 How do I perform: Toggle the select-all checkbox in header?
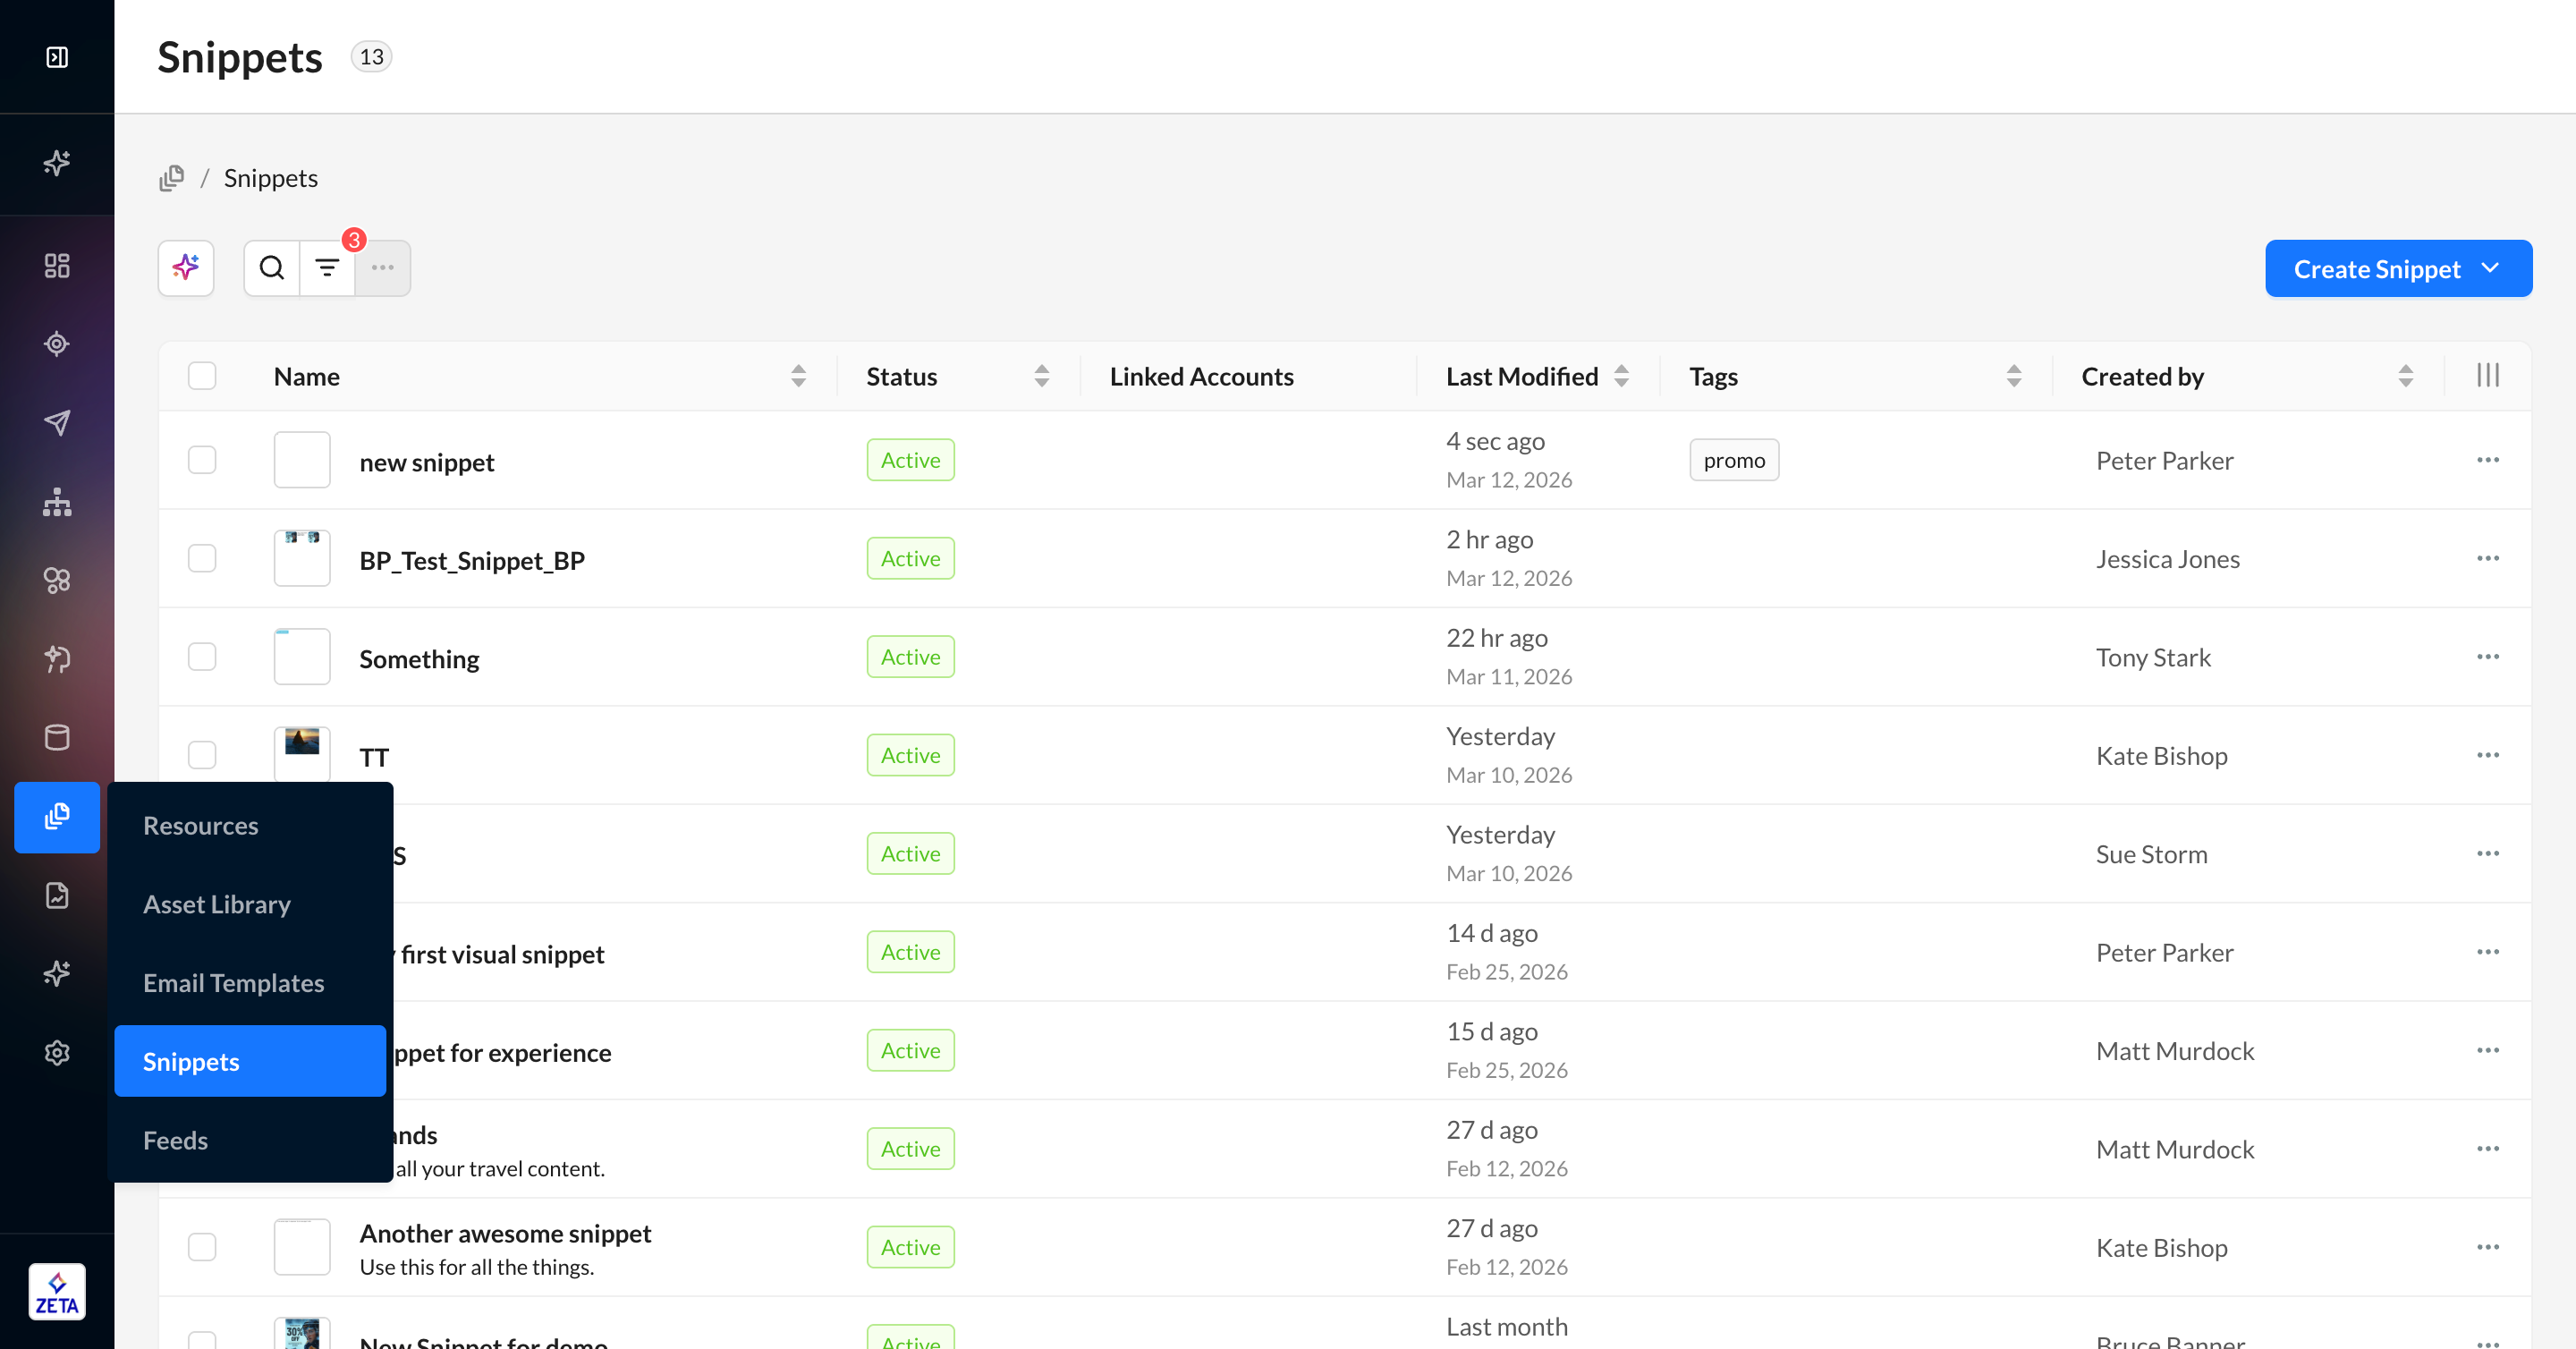pyautogui.click(x=202, y=376)
